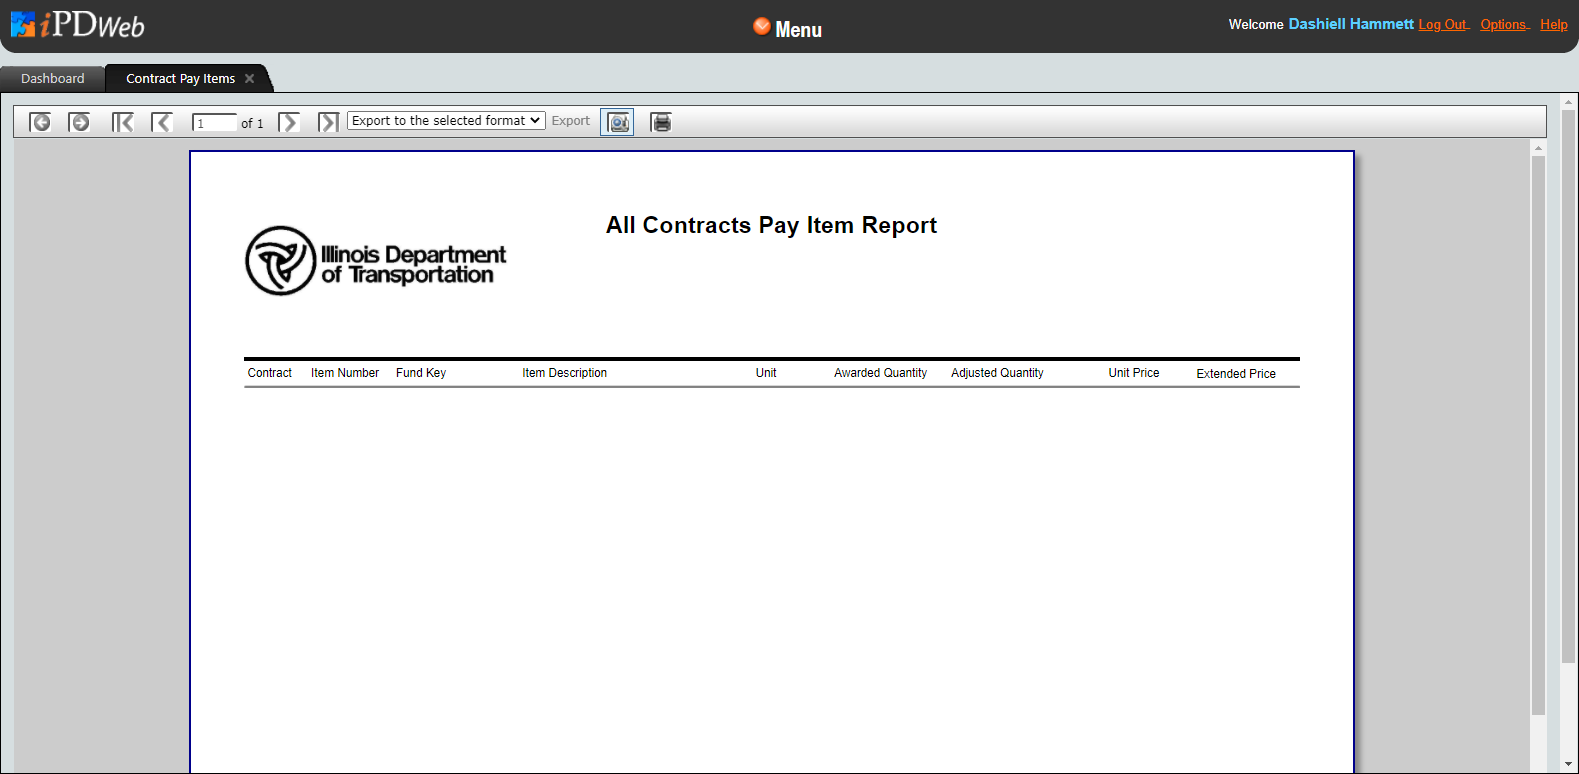Viewport: 1579px width, 774px height.
Task: Click the report back navigation icon
Action: click(40, 122)
